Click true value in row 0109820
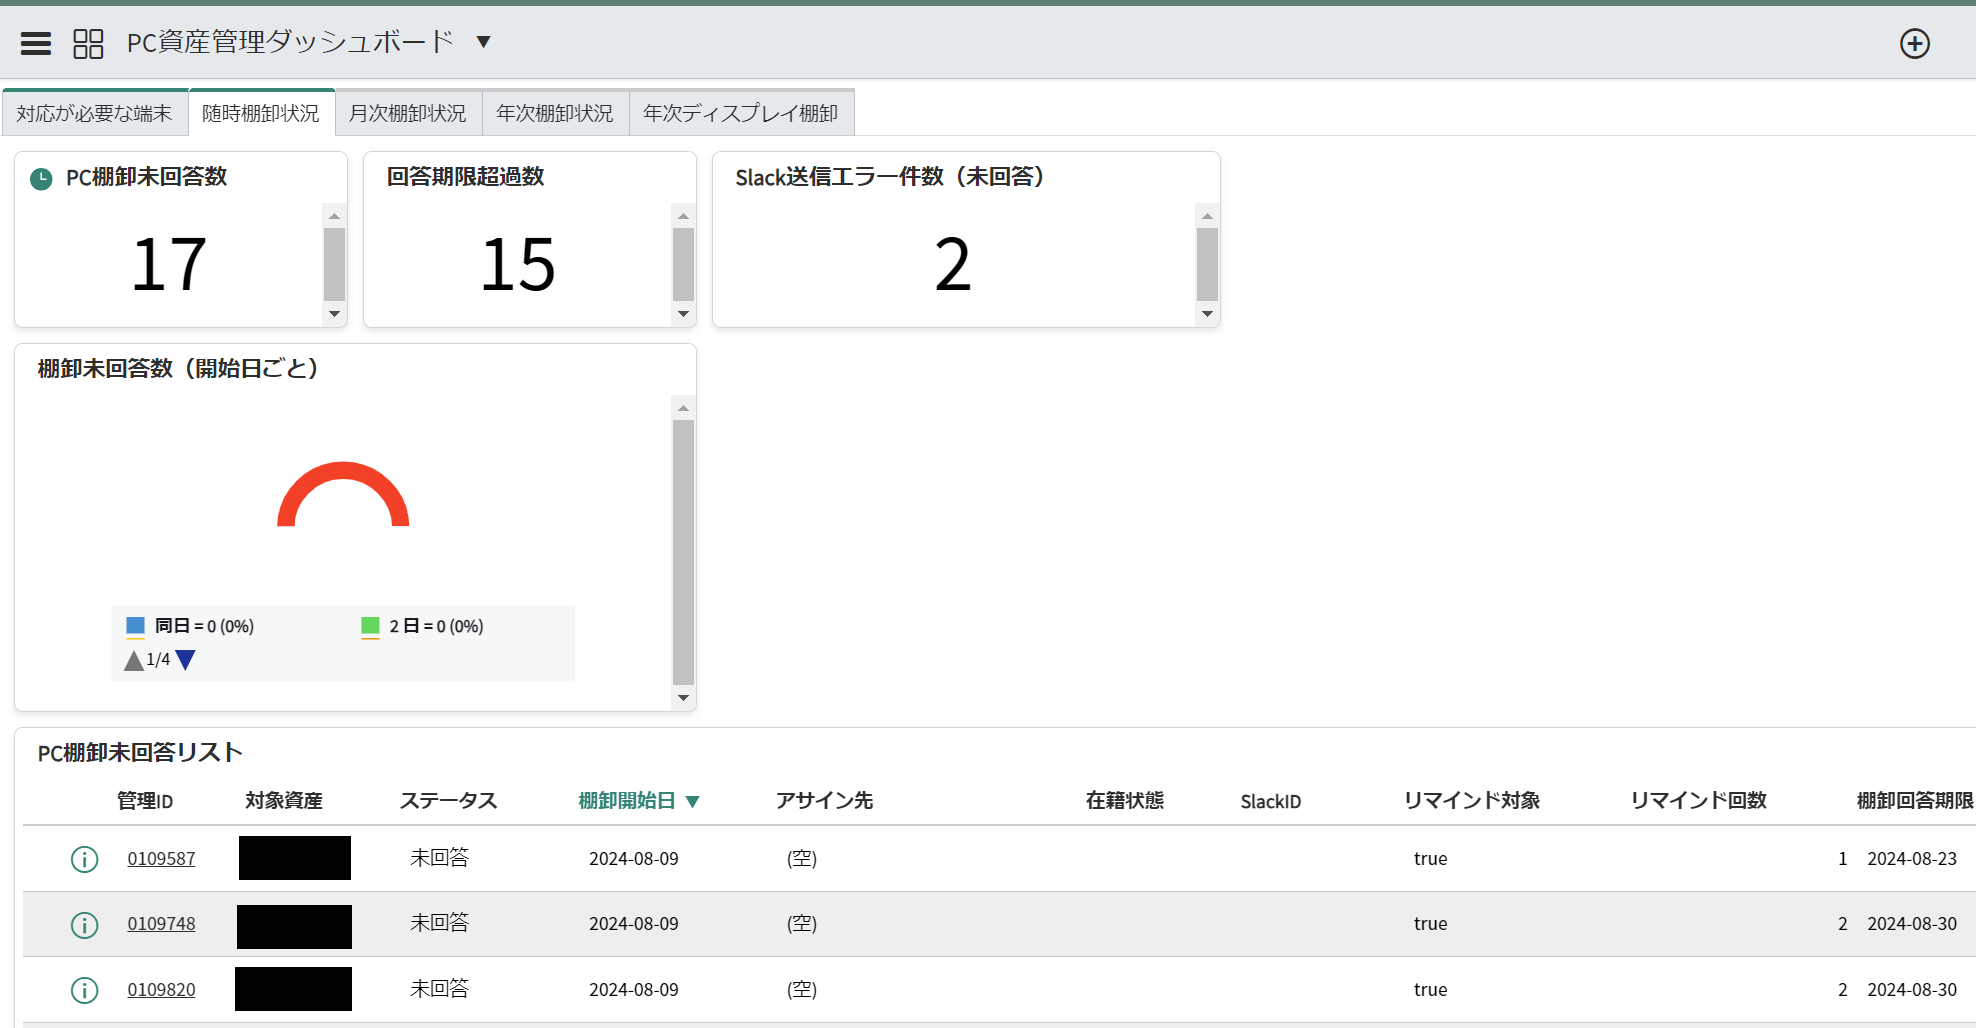The image size is (1976, 1028). point(1430,990)
